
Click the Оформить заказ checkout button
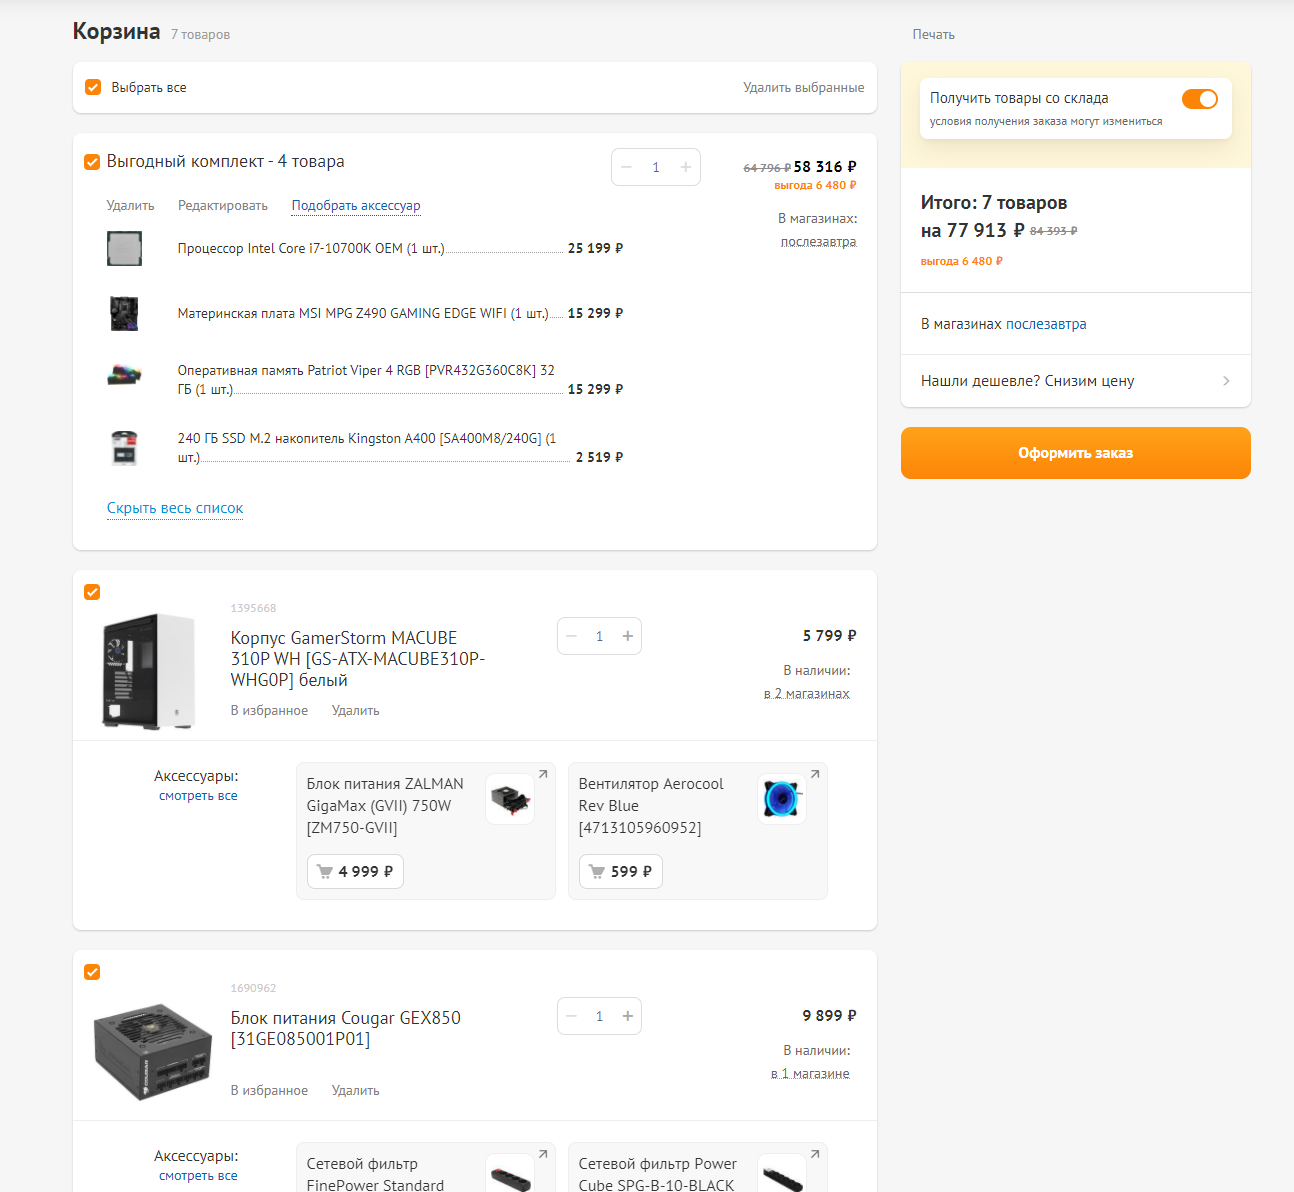pos(1076,453)
